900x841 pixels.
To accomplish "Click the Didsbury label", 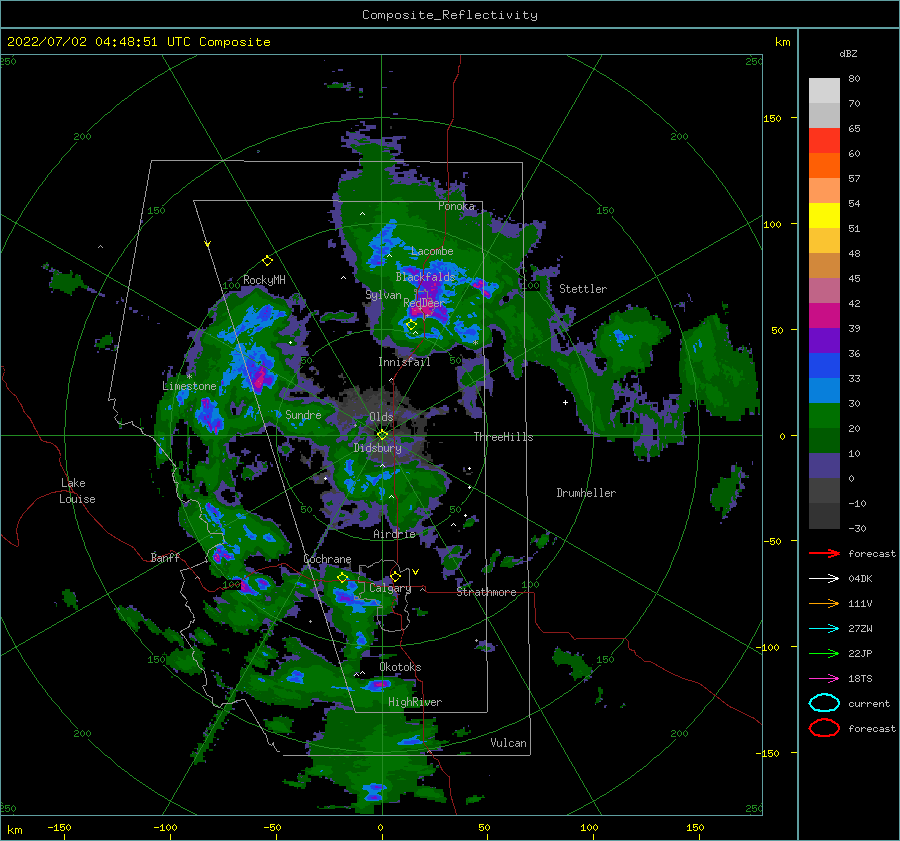I will pyautogui.click(x=377, y=448).
